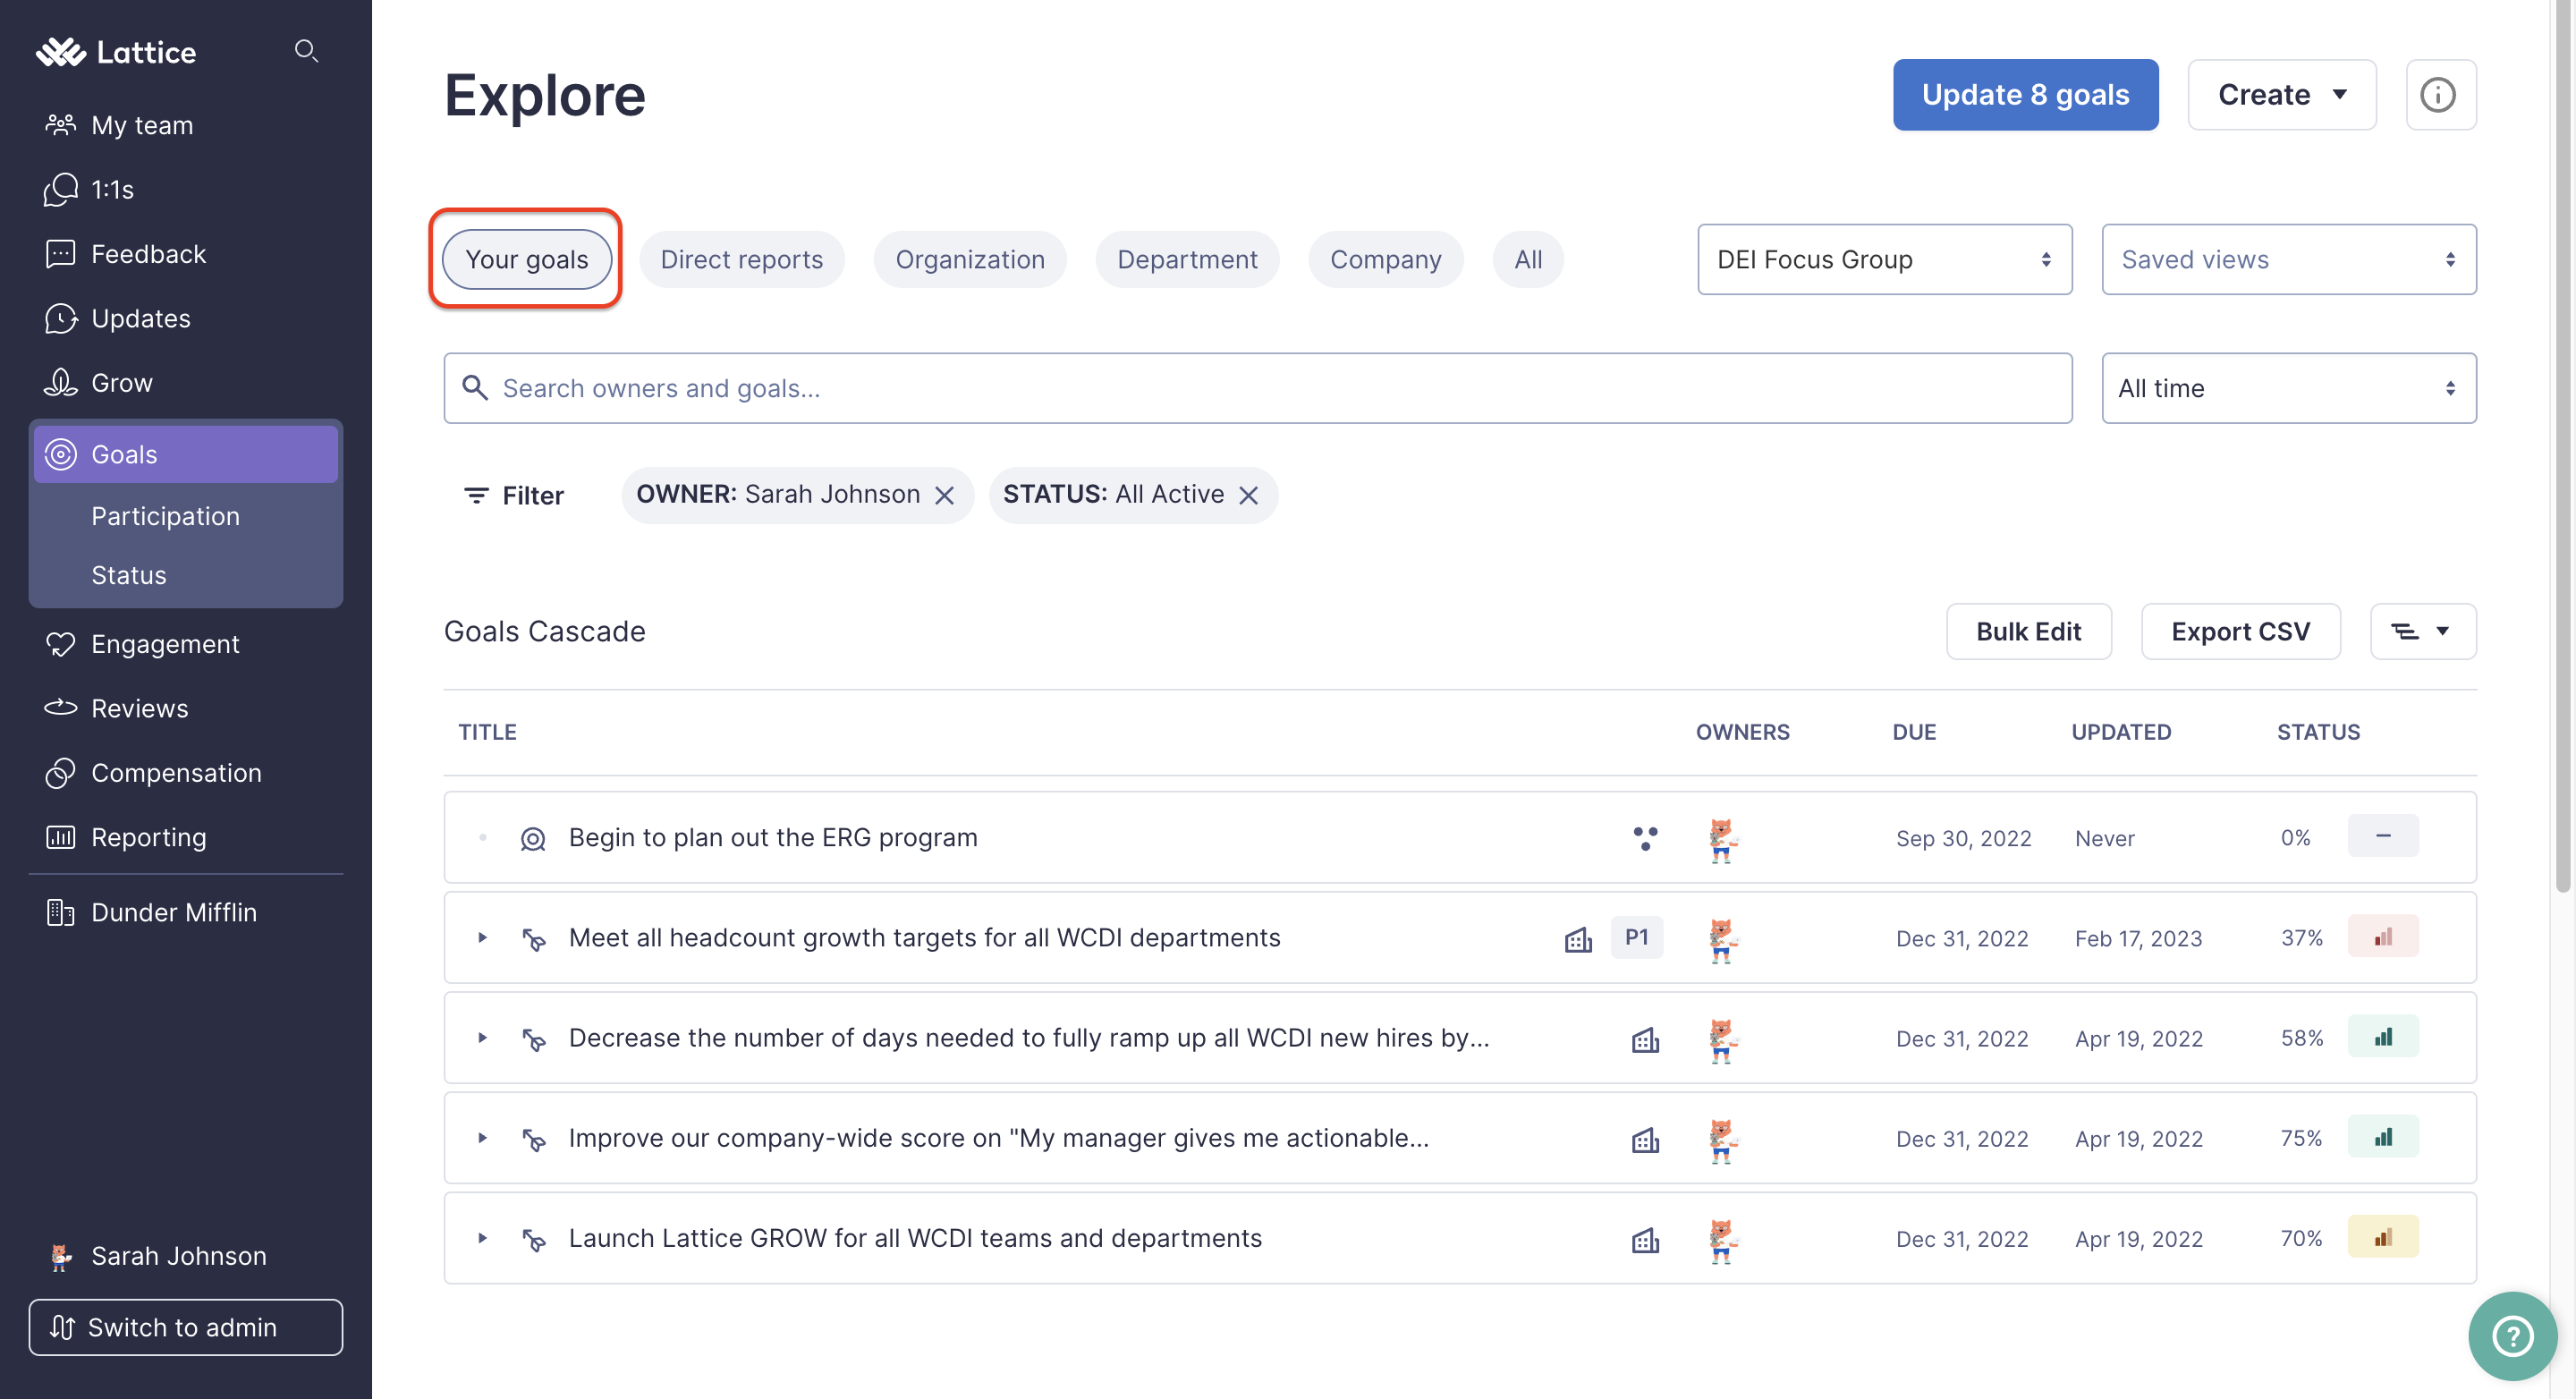Expand the headcount growth targets goal
Image resolution: width=2576 pixels, height=1399 pixels.
coord(482,938)
